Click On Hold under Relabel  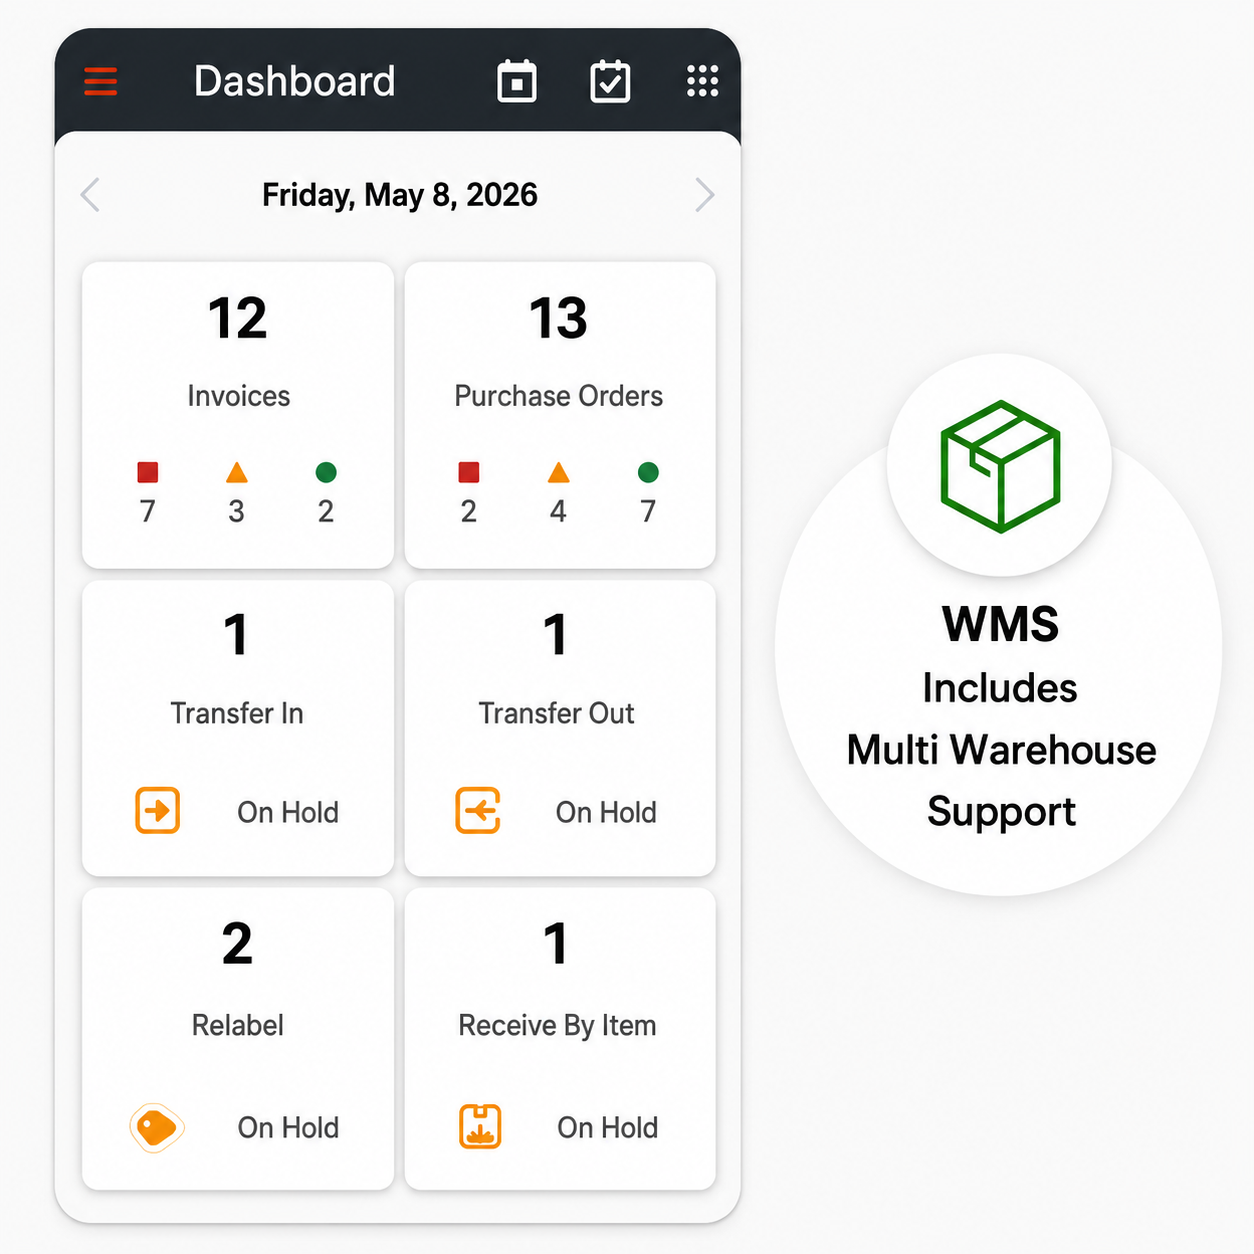pos(288,1127)
